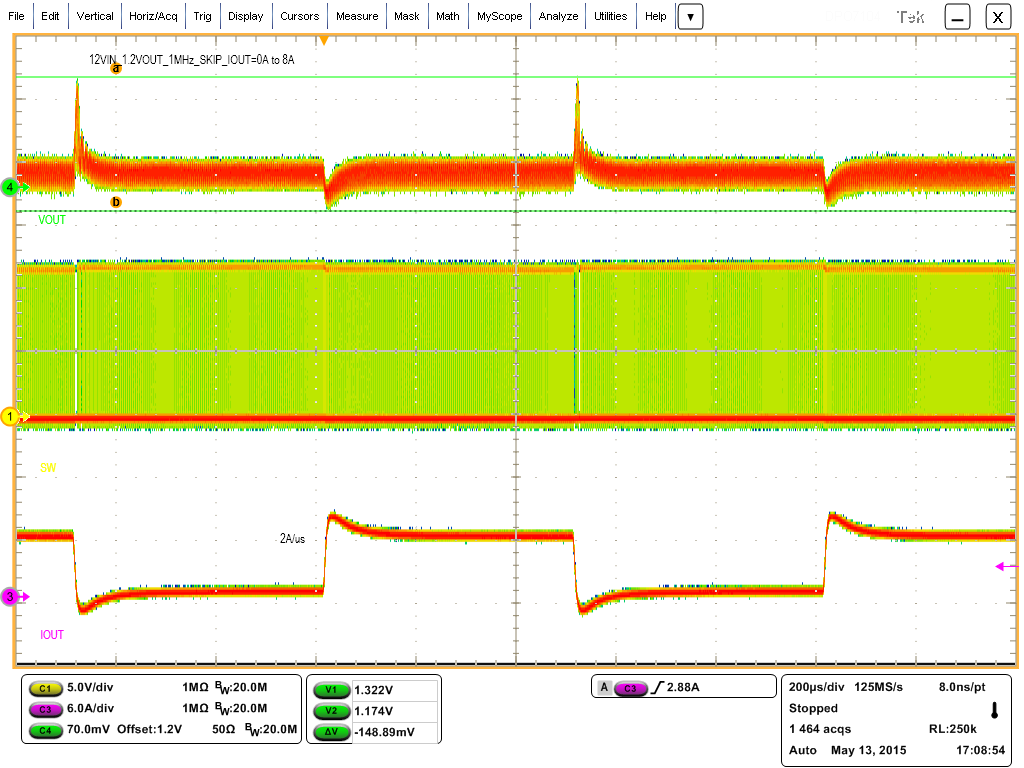Image resolution: width=1024 pixels, height=768 pixels.
Task: Open the Cursors menu
Action: pyautogui.click(x=300, y=16)
